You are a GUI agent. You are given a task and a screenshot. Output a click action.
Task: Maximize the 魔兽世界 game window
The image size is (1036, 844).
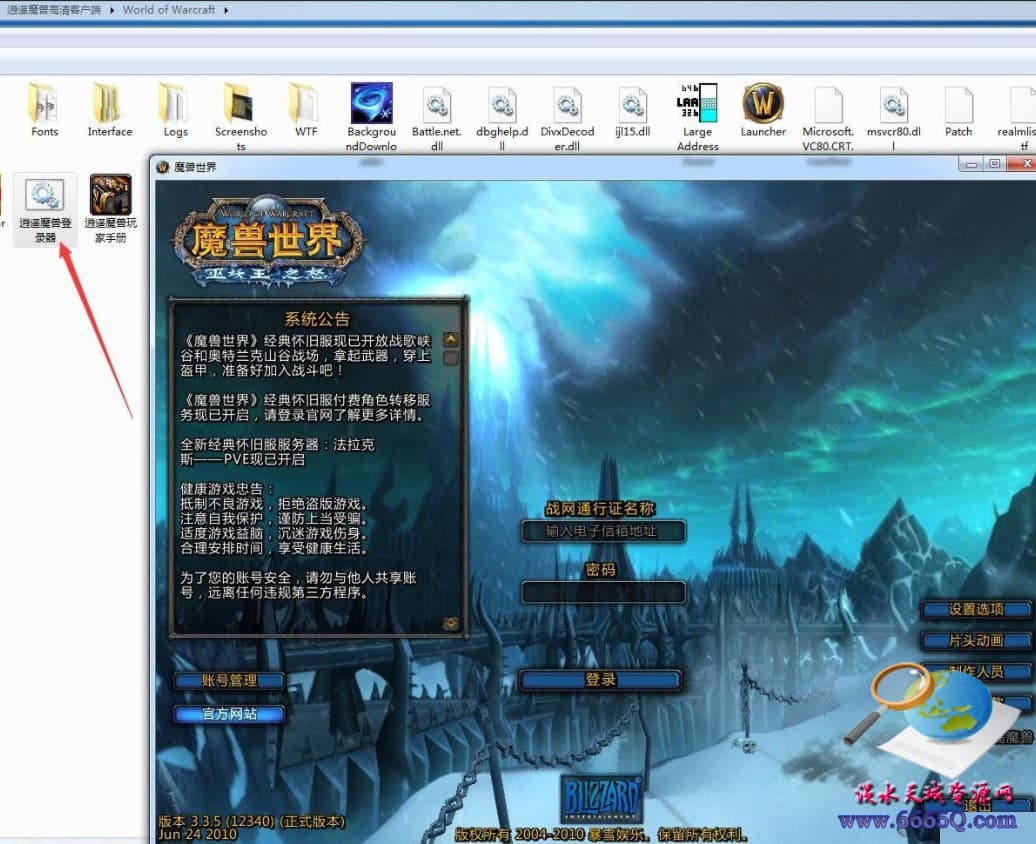pyautogui.click(x=994, y=164)
